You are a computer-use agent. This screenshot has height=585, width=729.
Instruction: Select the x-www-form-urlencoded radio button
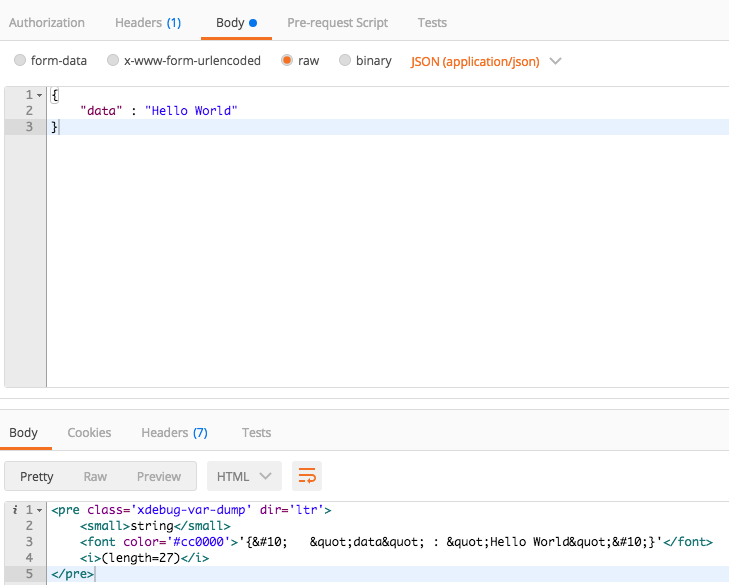(113, 60)
